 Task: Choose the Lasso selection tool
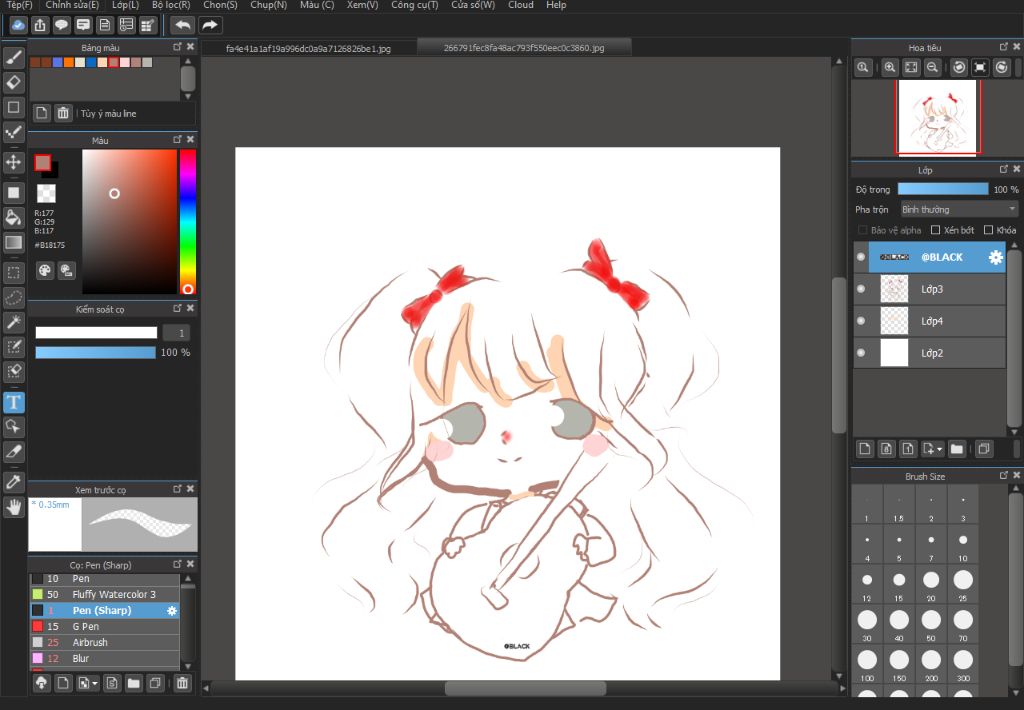pyautogui.click(x=14, y=297)
